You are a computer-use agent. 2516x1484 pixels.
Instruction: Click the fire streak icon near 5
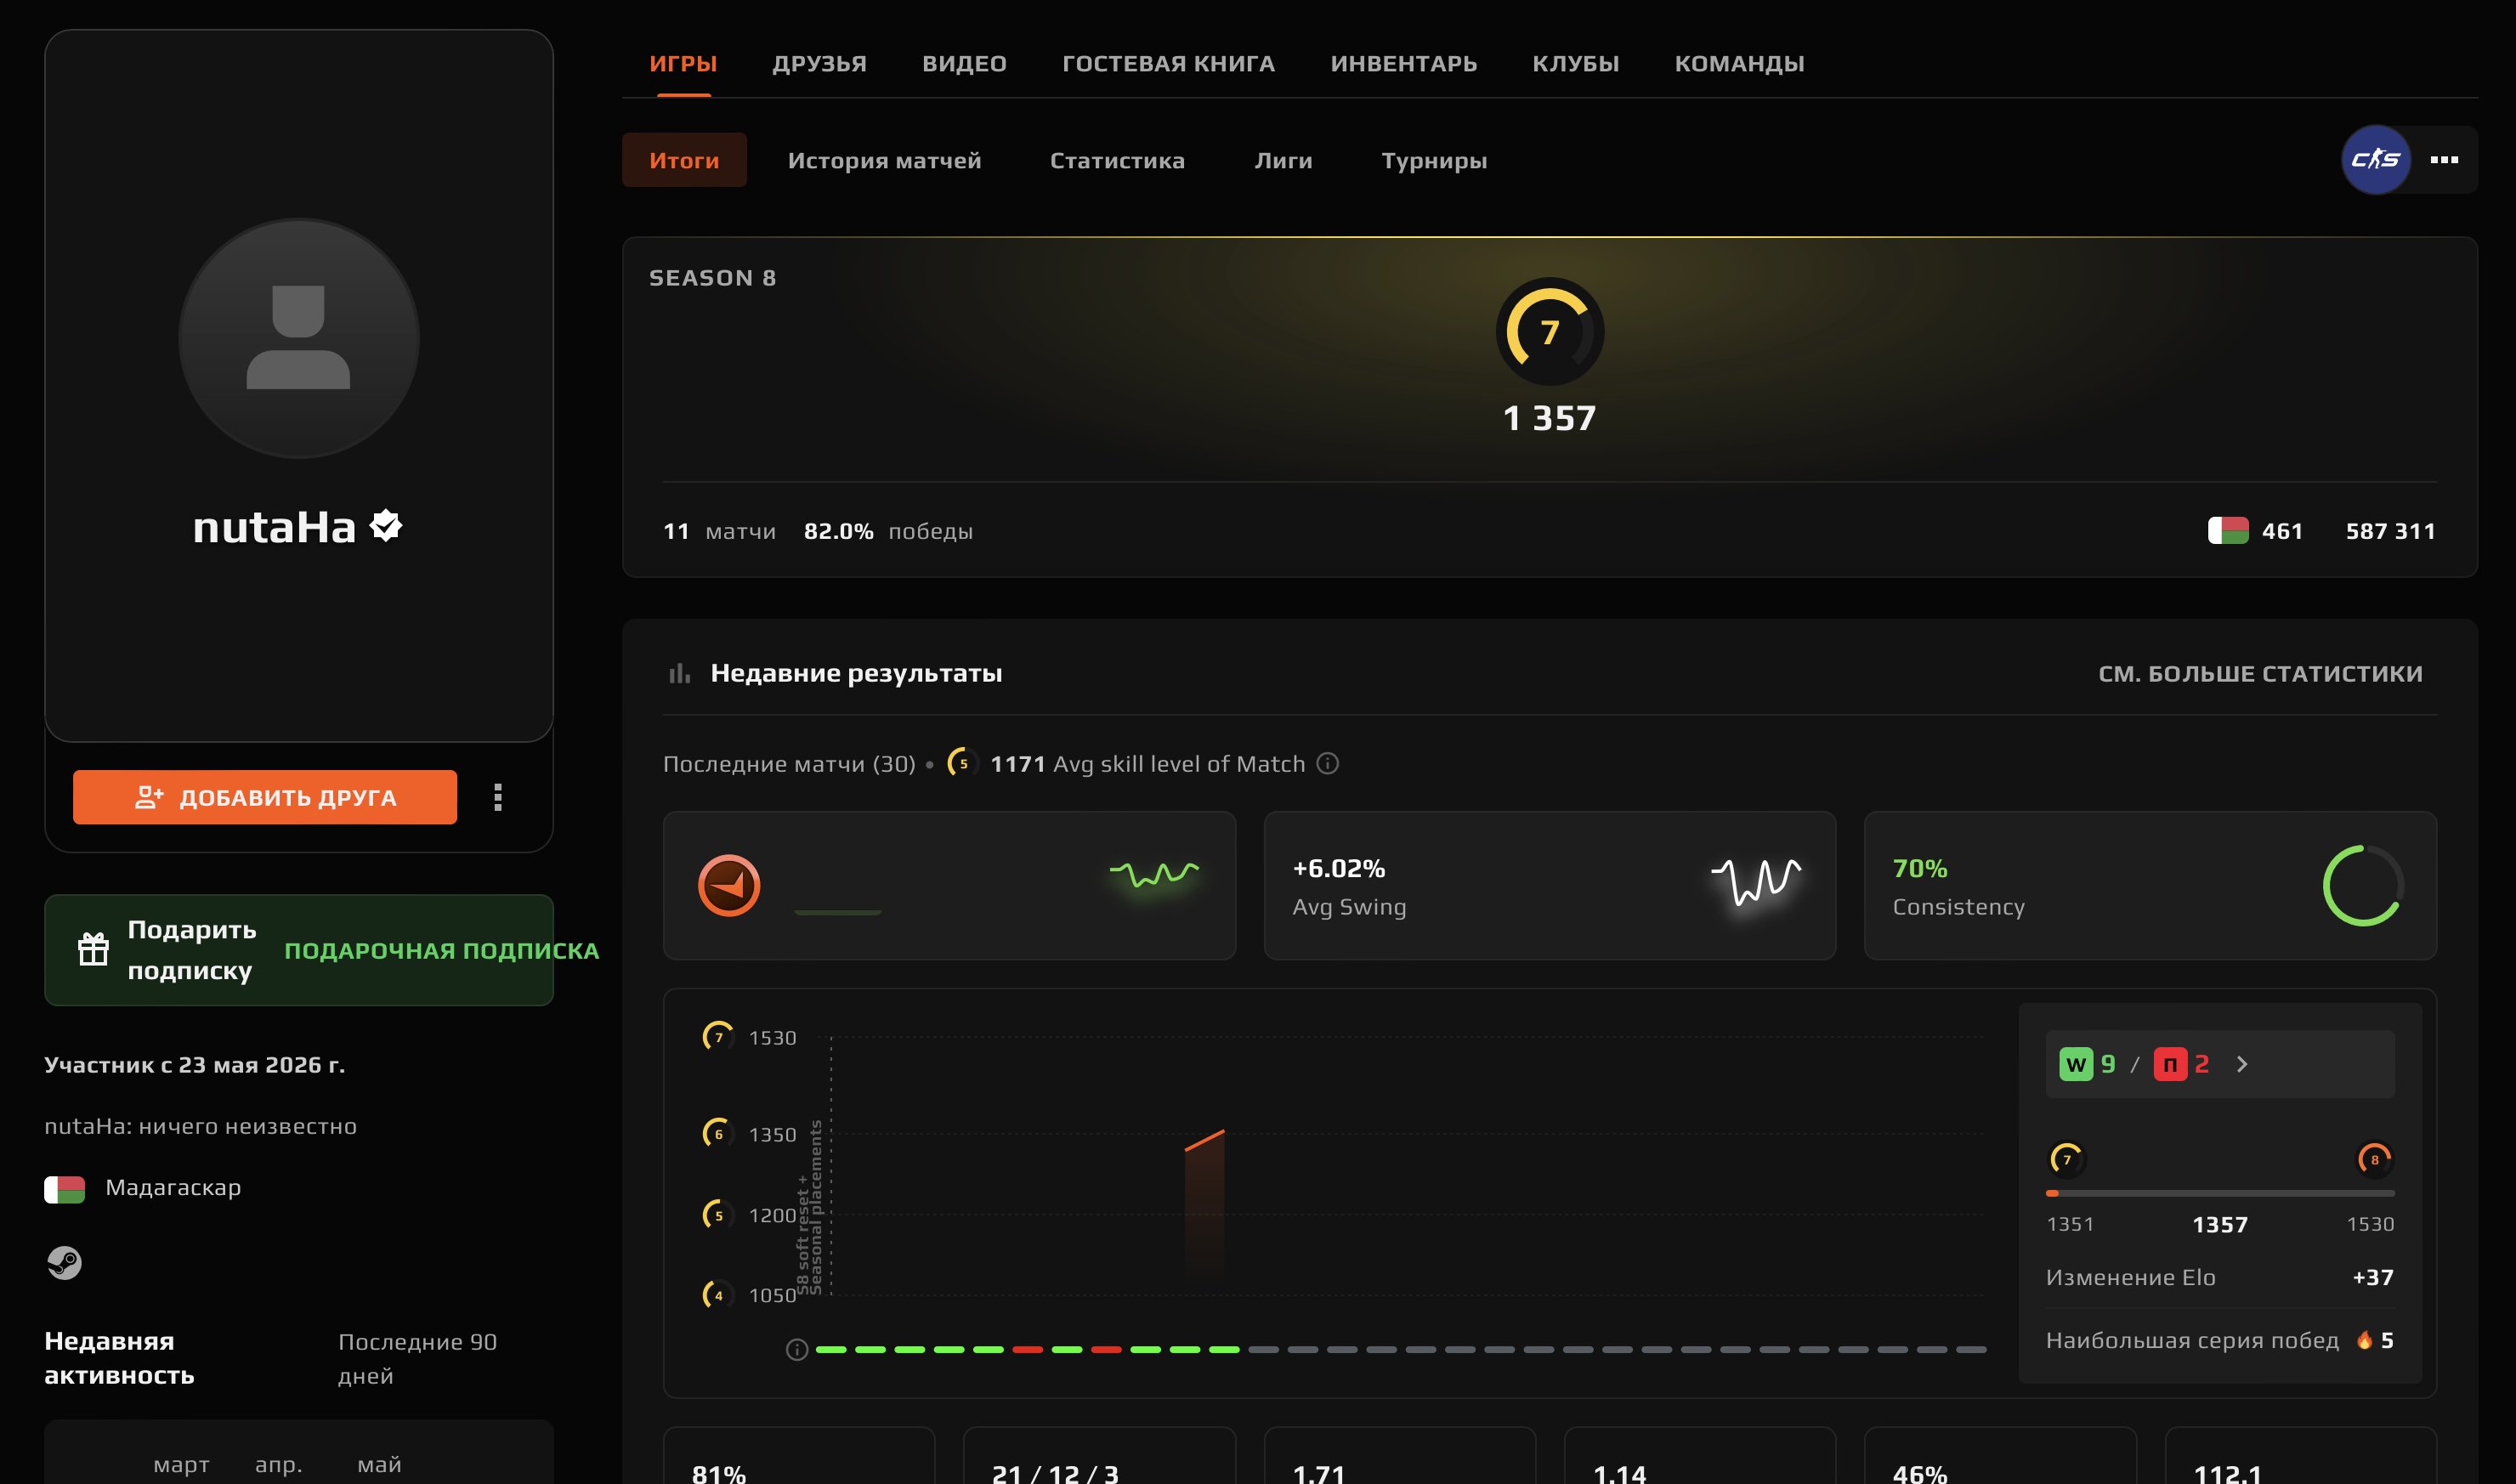[x=2365, y=1340]
